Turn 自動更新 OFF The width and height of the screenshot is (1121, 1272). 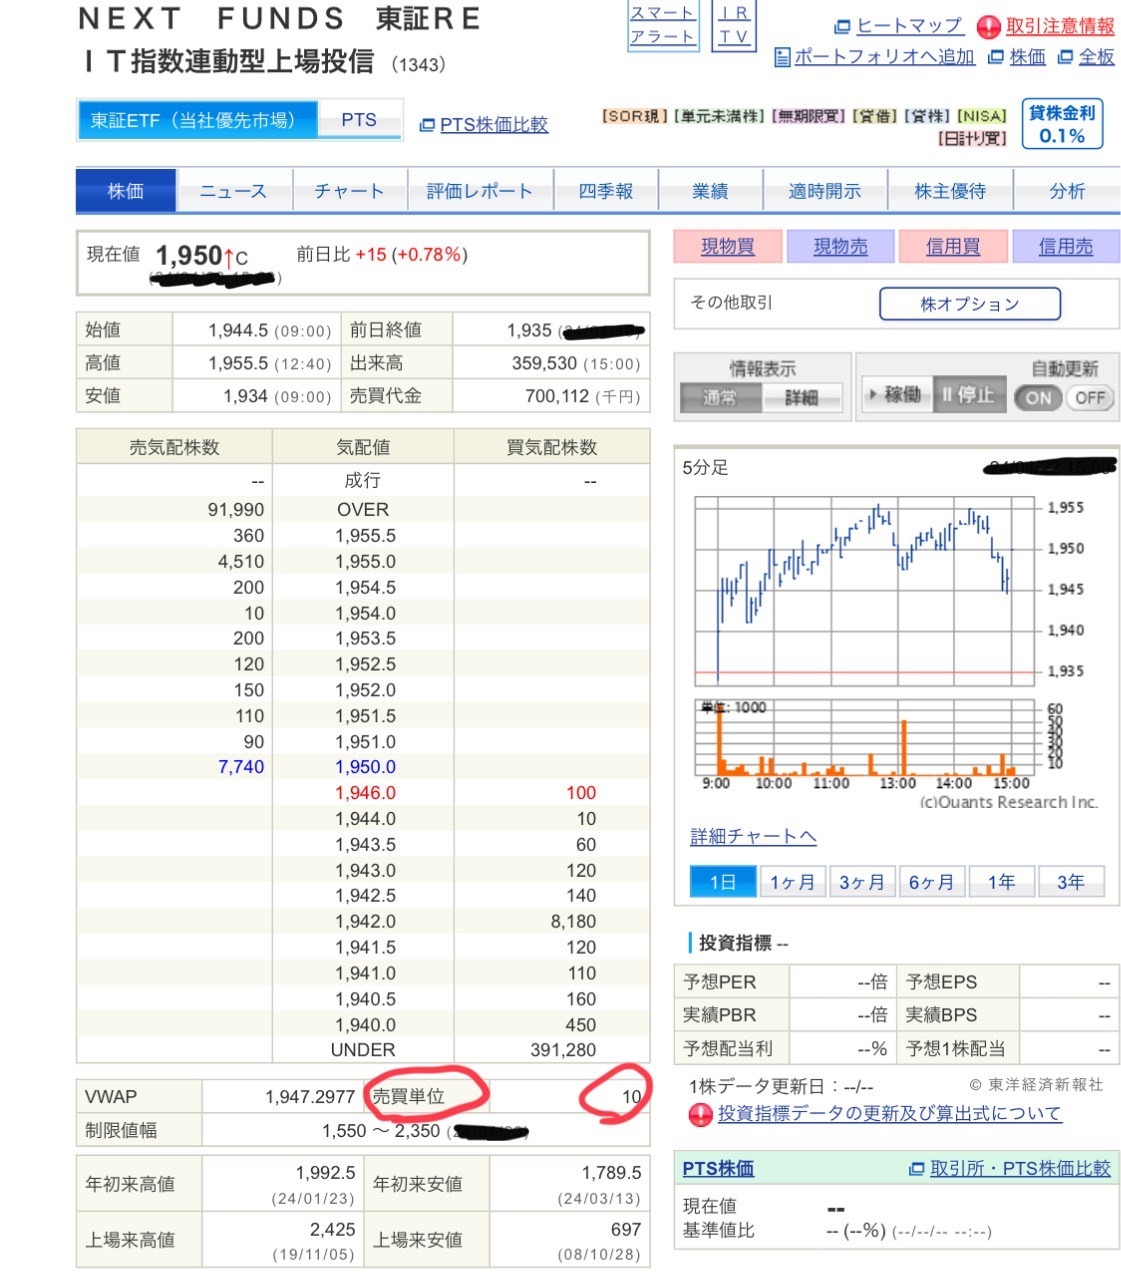[x=1090, y=397]
